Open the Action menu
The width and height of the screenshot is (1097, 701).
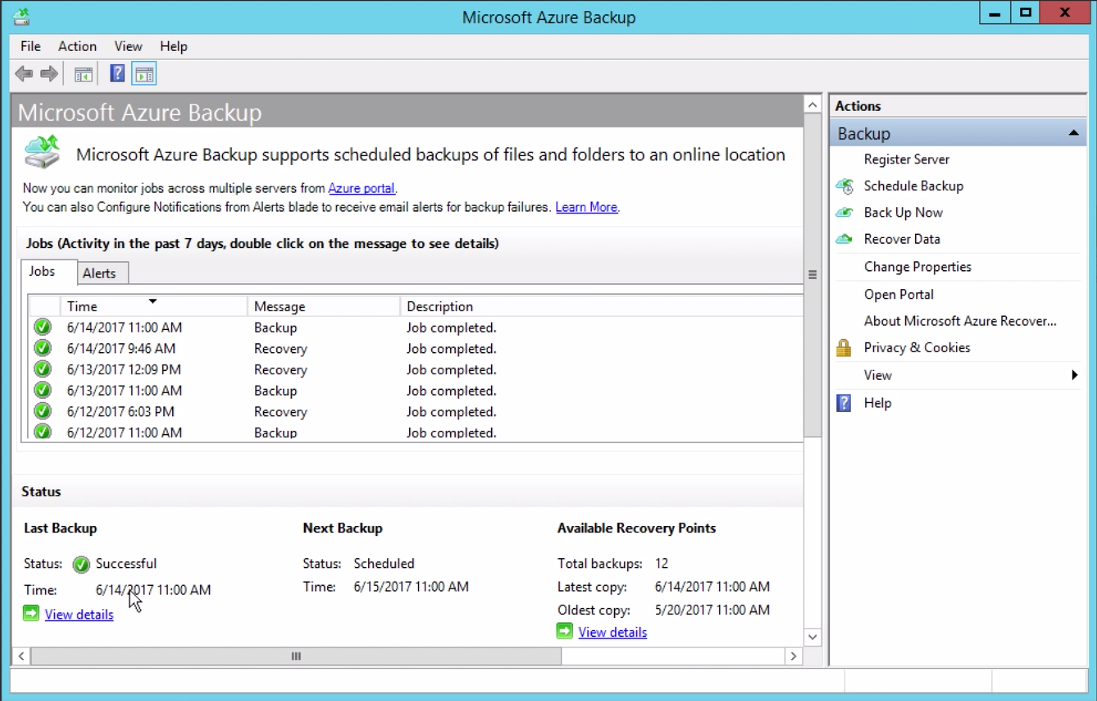click(77, 46)
